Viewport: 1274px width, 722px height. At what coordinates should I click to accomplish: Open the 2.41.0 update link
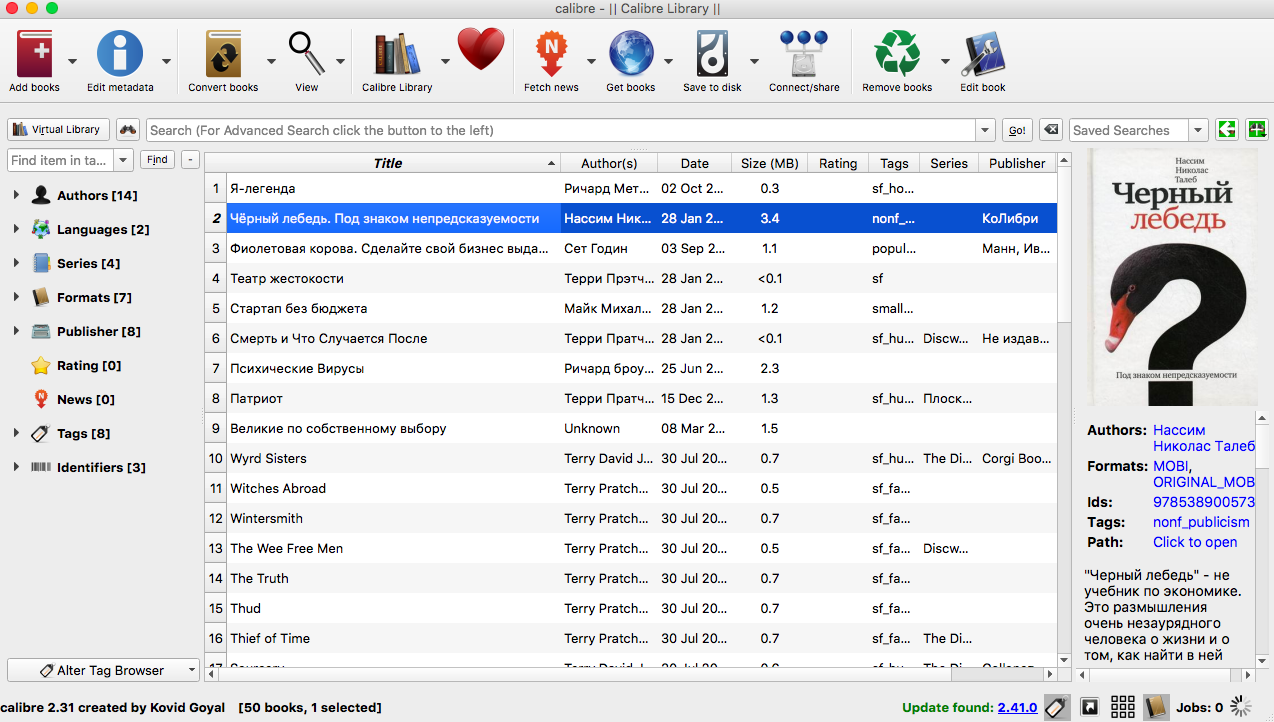1017,707
